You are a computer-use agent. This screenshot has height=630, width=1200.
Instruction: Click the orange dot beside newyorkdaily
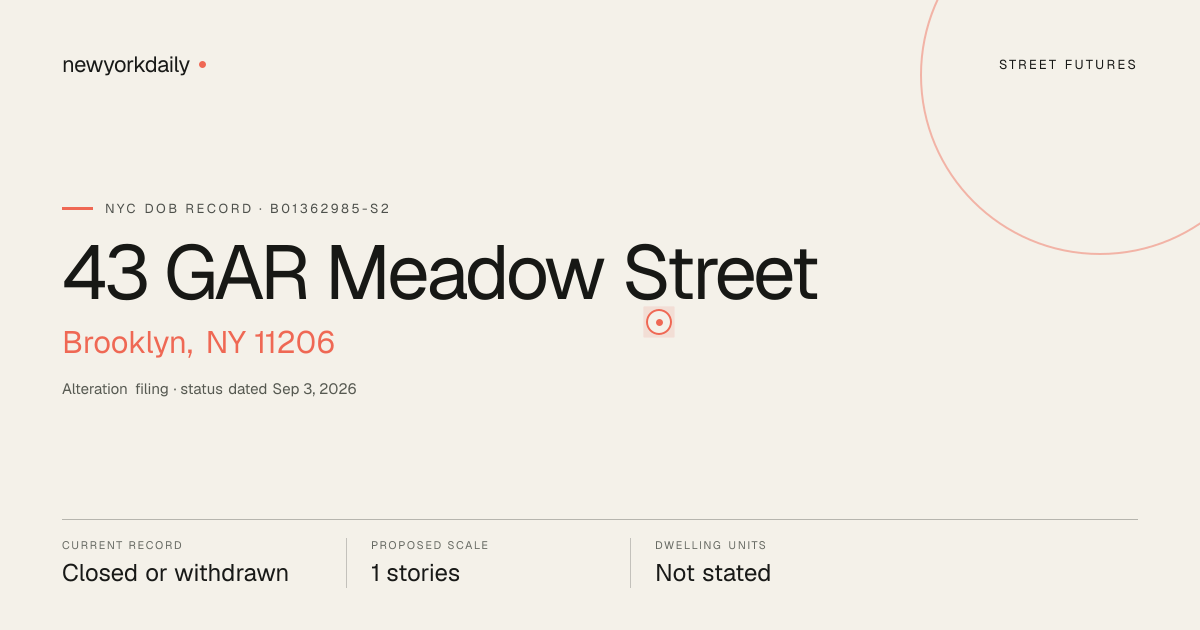coord(202,64)
